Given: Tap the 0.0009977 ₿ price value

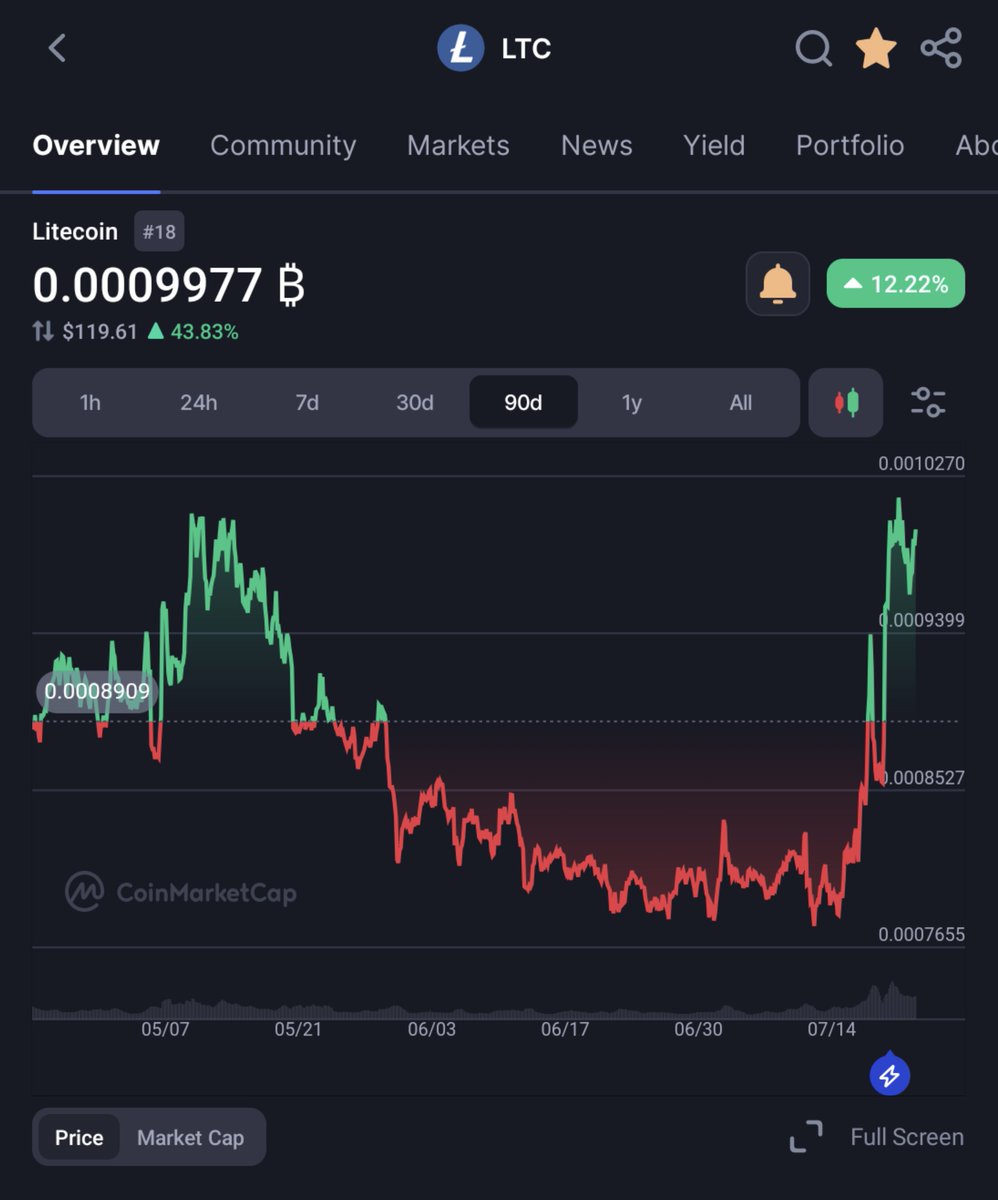Looking at the screenshot, I should coord(168,286).
